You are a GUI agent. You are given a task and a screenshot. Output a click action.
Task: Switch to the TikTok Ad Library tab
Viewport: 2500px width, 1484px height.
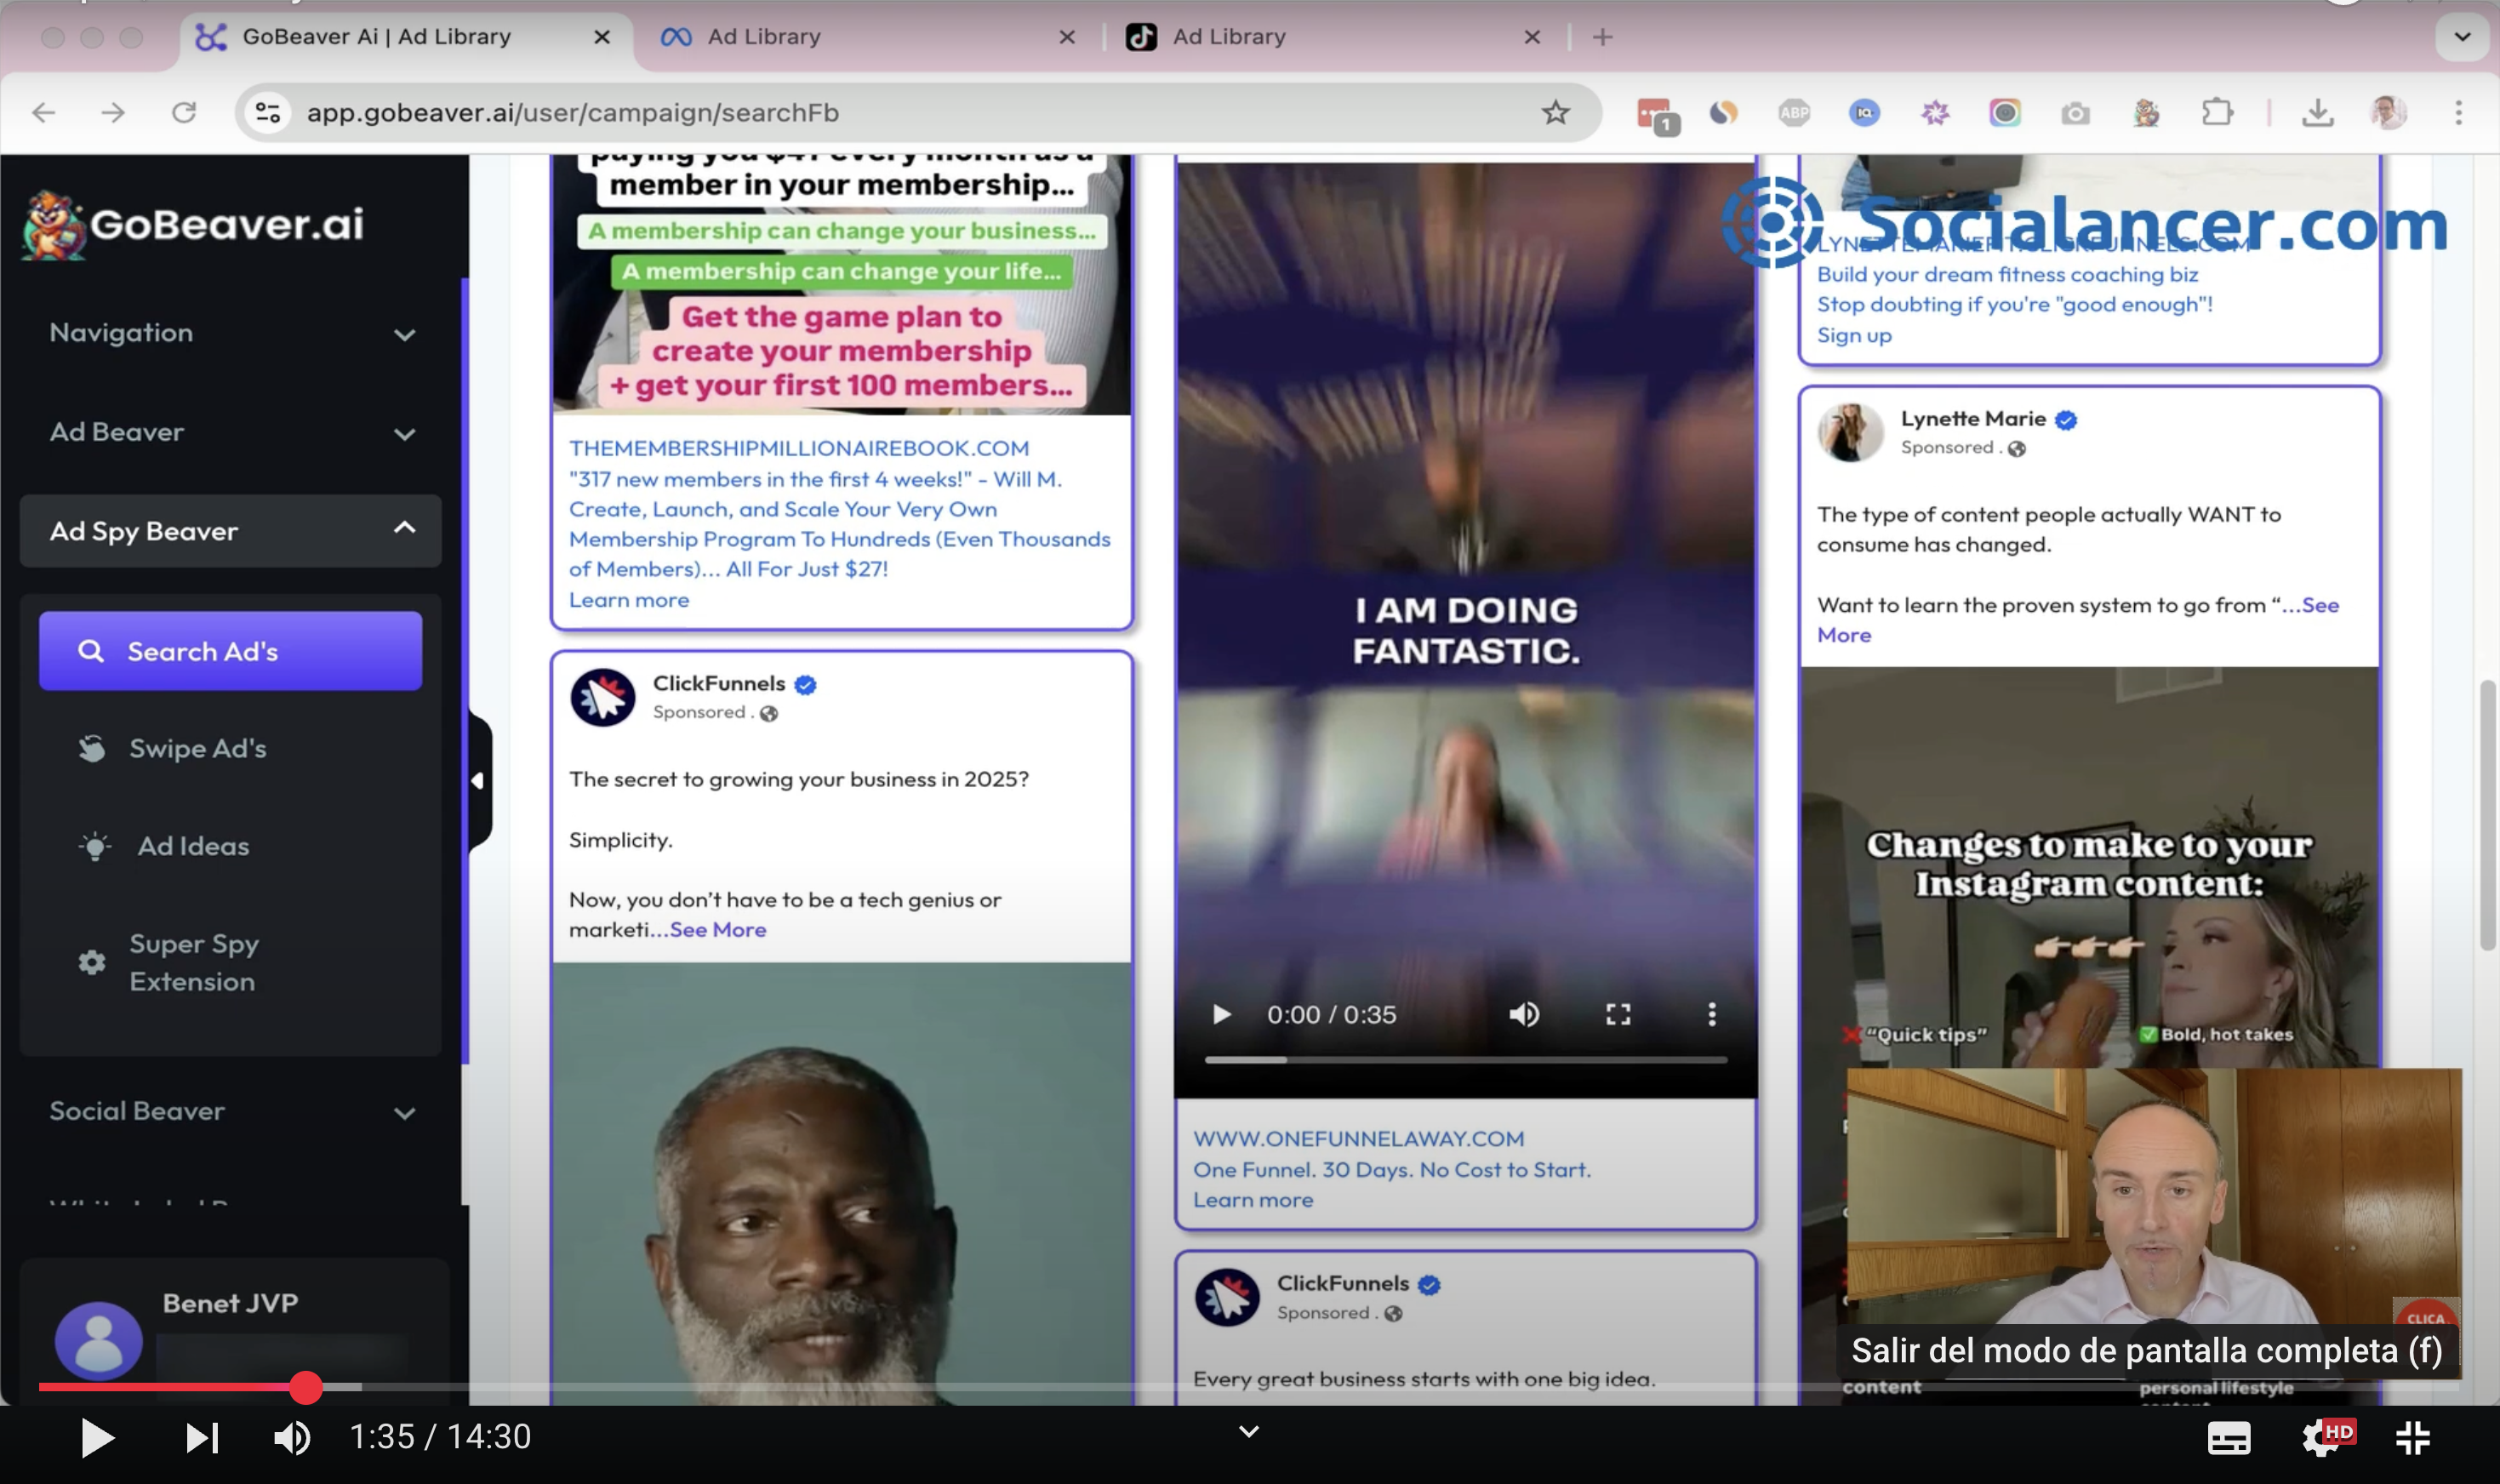pos(1330,37)
